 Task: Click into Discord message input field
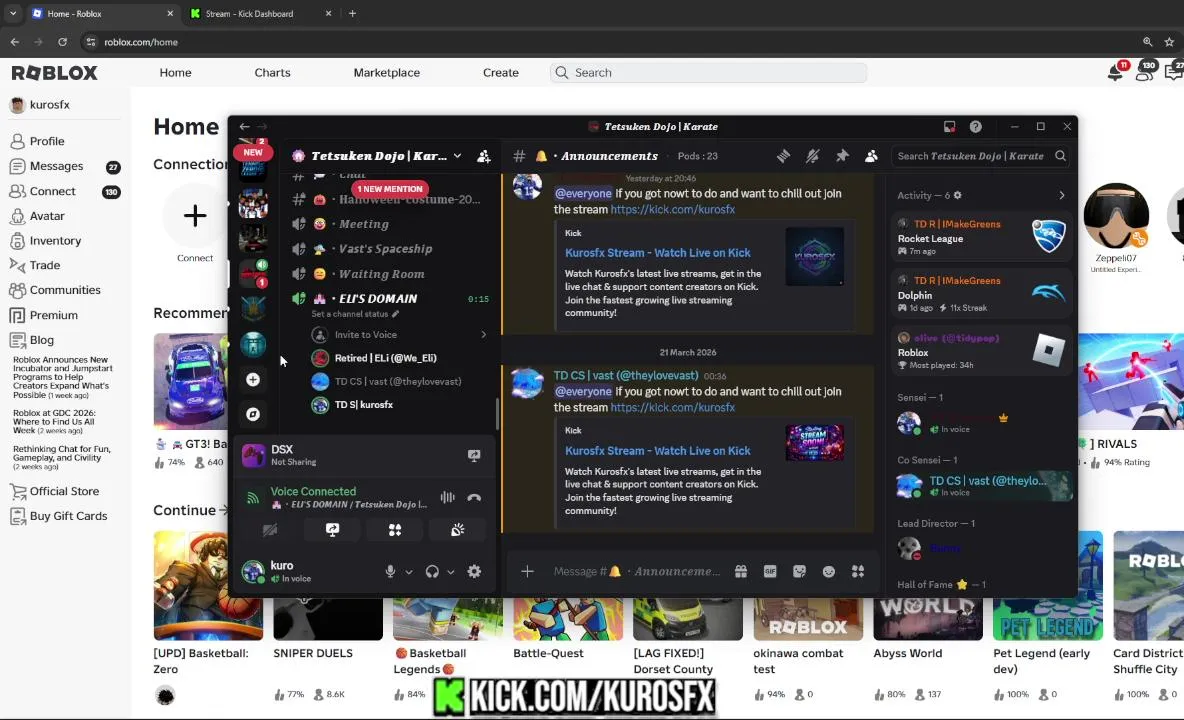[x=636, y=571]
